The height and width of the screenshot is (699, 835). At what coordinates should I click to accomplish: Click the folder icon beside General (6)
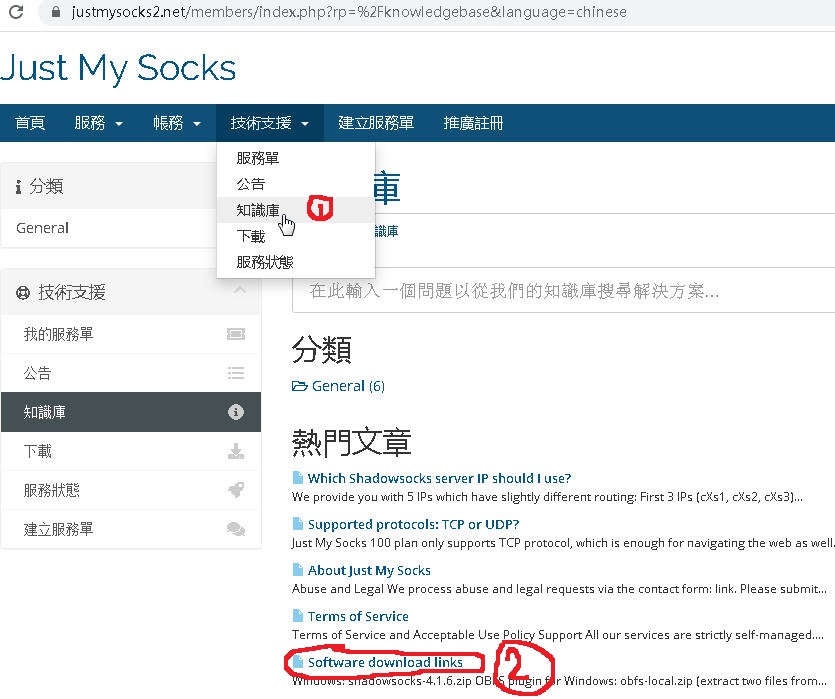pyautogui.click(x=300, y=386)
